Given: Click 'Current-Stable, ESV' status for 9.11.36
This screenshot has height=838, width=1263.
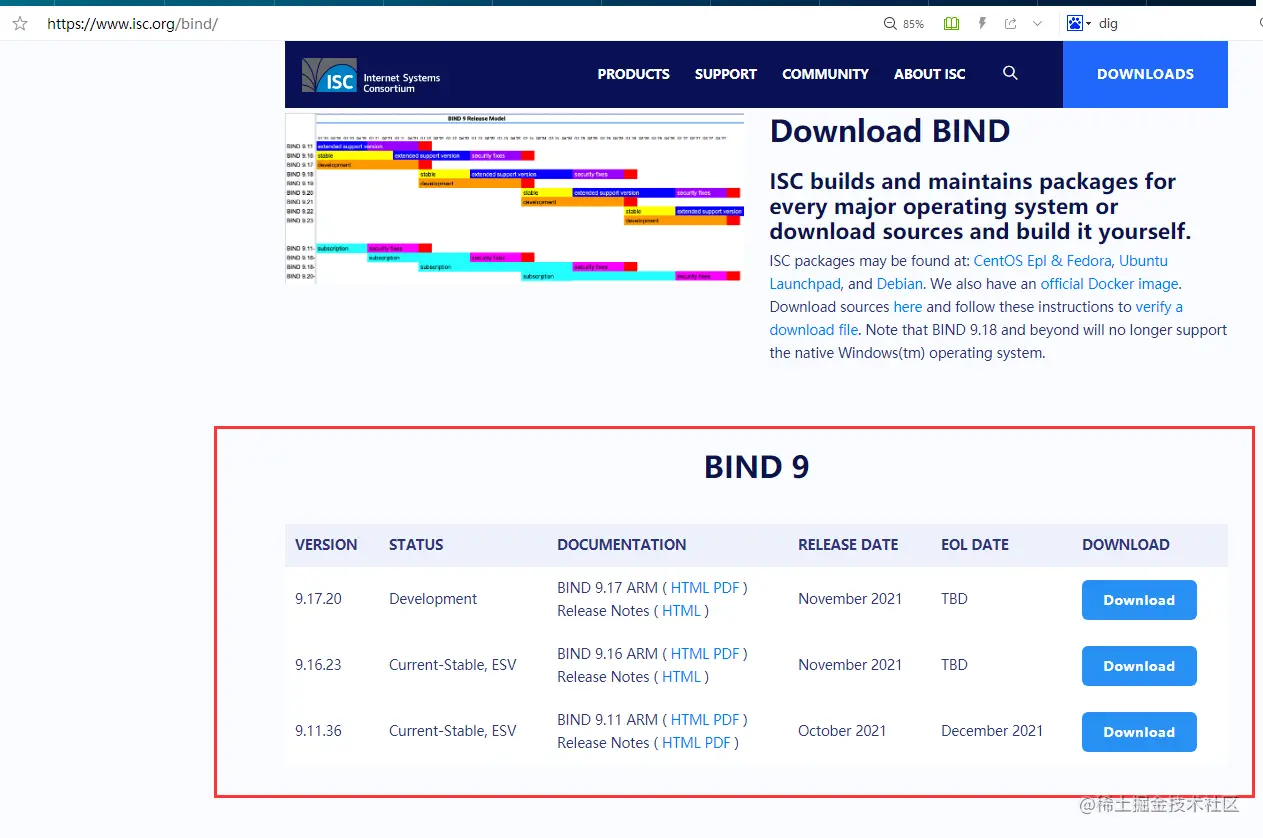Looking at the screenshot, I should (453, 731).
